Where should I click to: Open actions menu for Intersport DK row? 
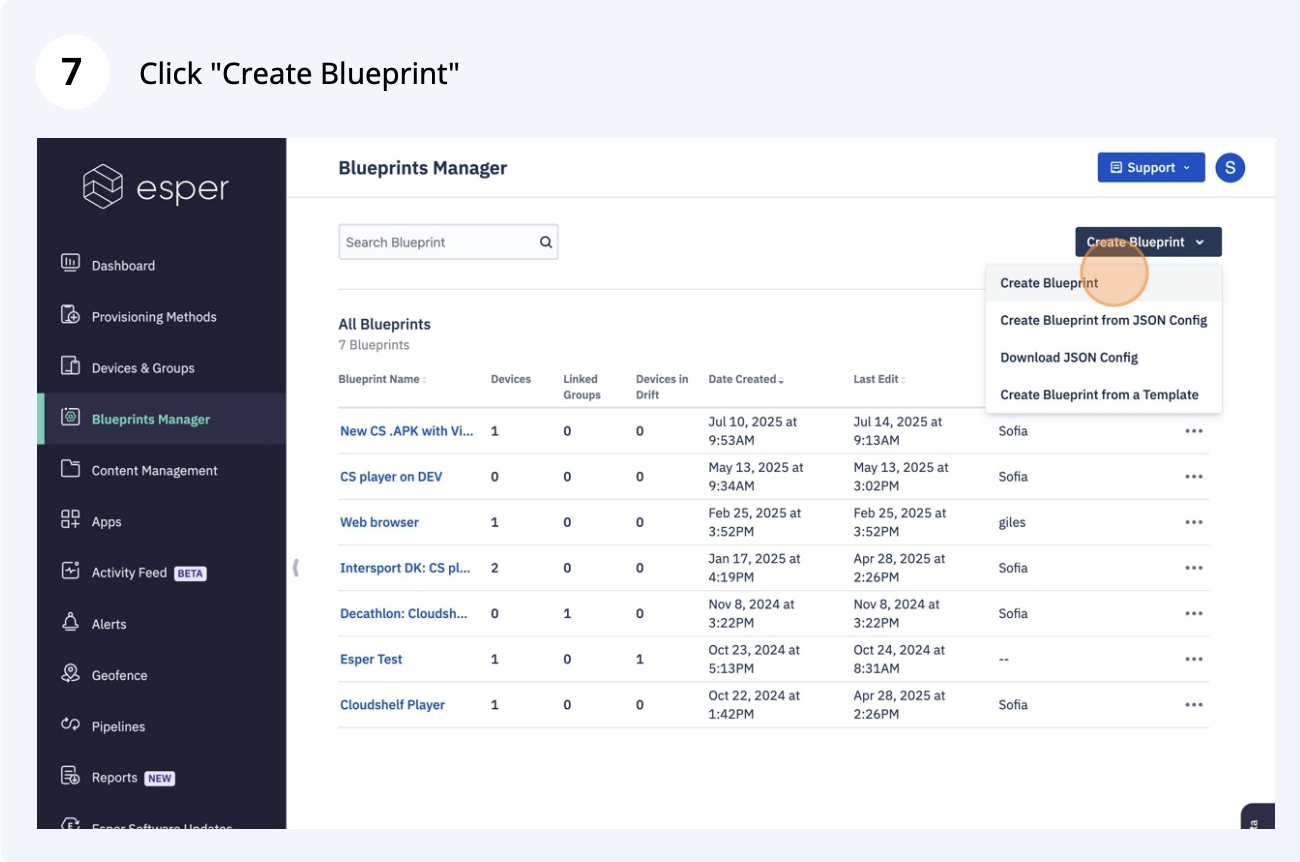[x=1194, y=568]
